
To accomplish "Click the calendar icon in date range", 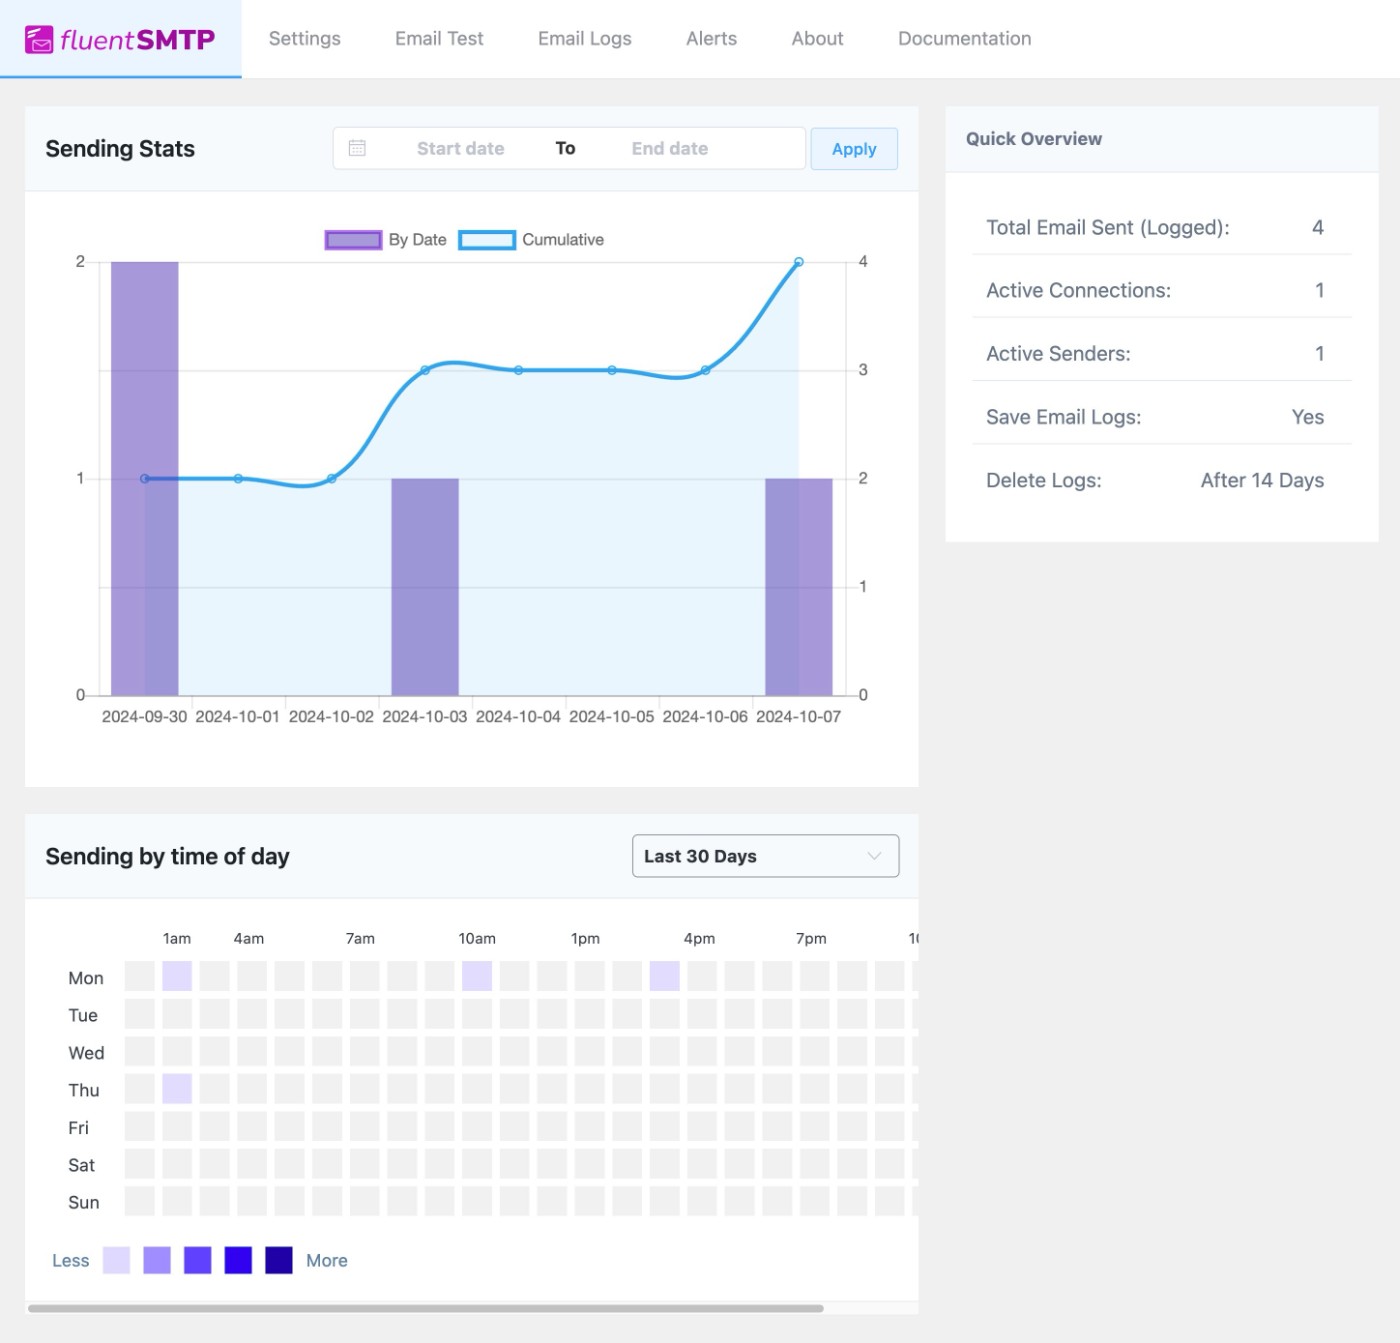I will point(357,148).
